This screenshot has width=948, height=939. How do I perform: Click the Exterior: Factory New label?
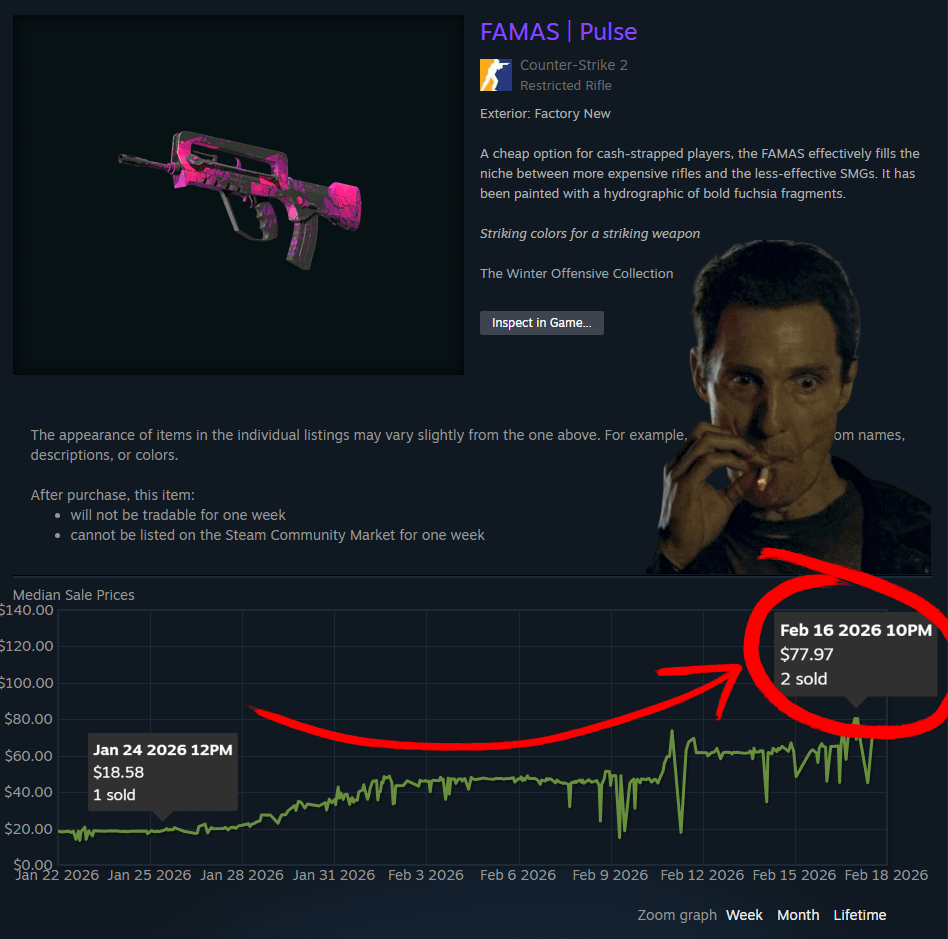pos(545,114)
